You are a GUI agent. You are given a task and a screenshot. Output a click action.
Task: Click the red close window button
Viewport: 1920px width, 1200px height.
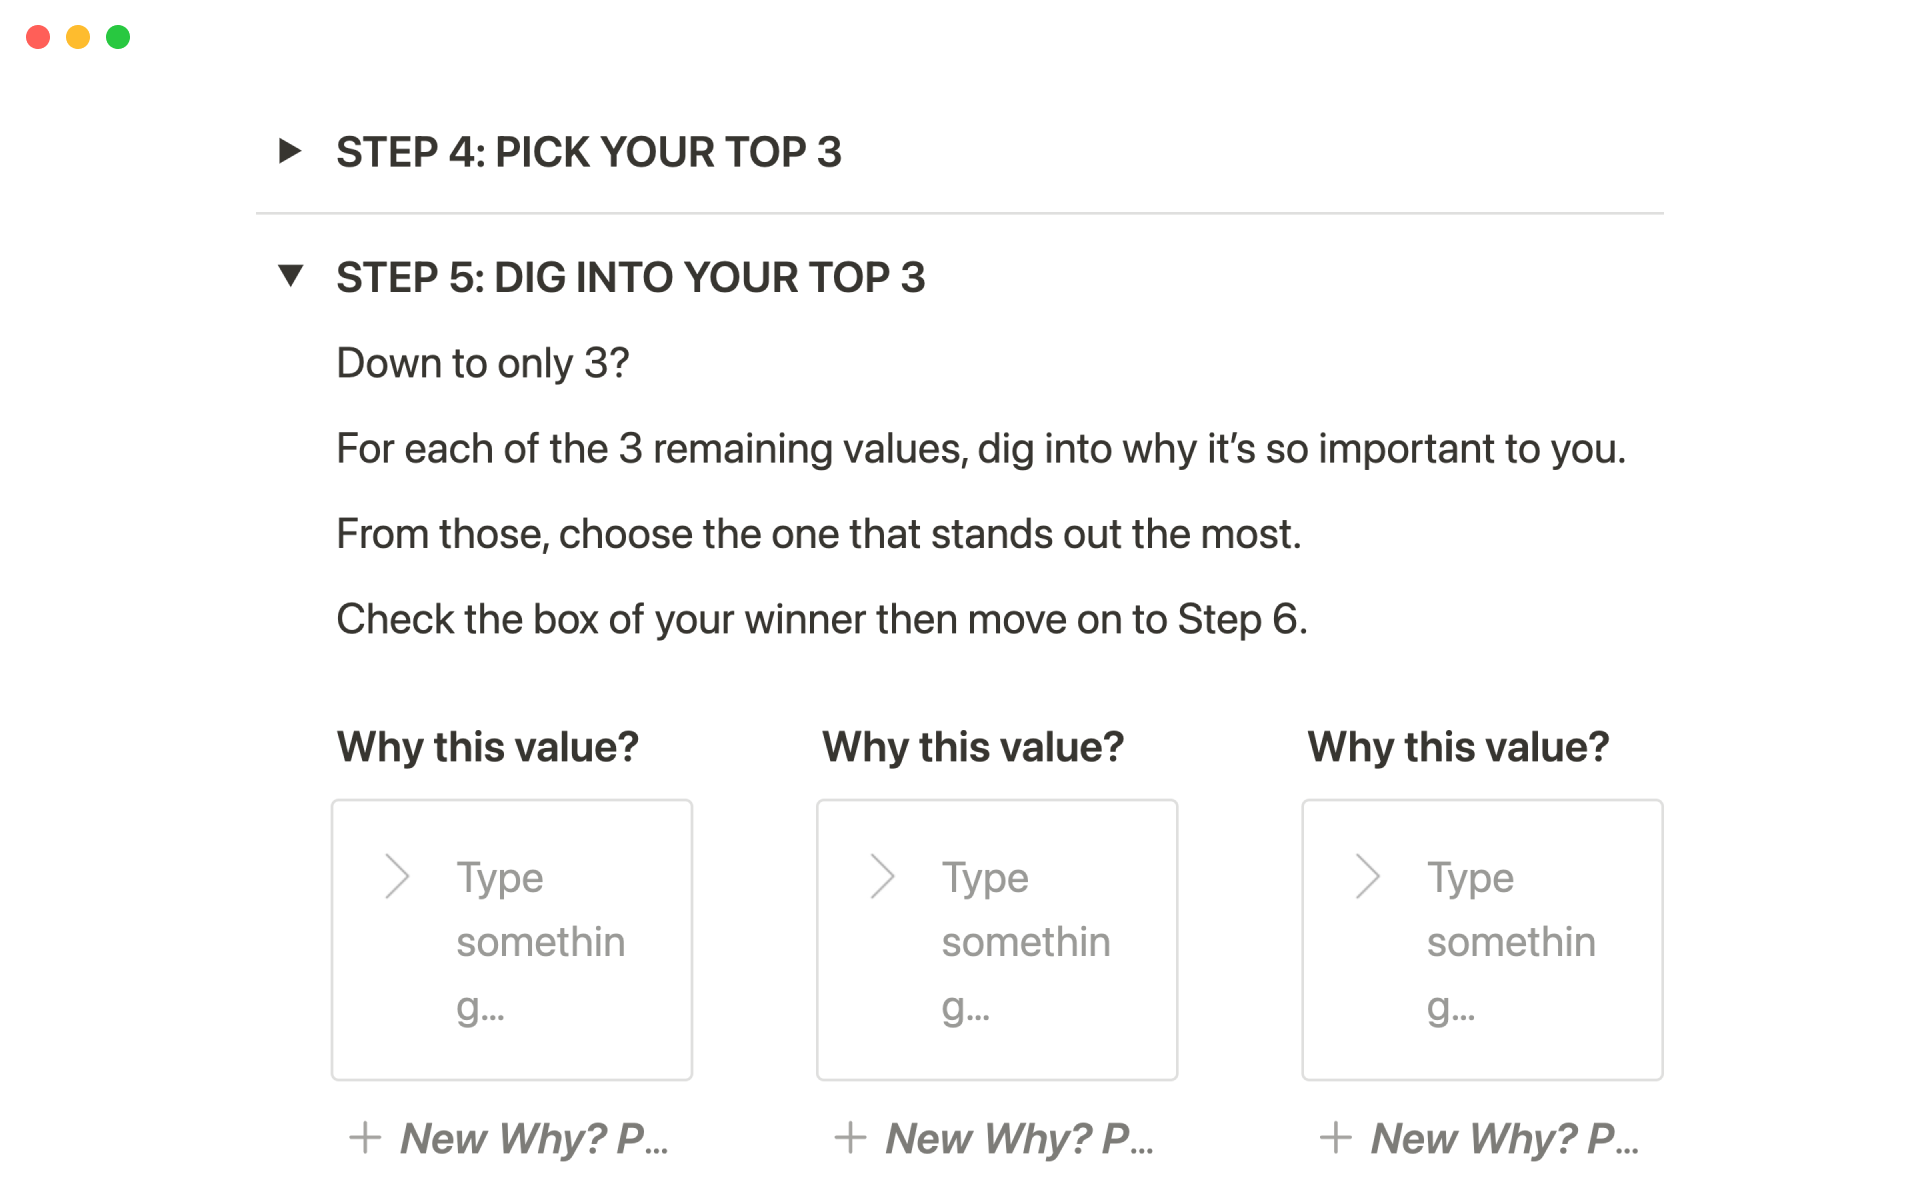(38, 37)
